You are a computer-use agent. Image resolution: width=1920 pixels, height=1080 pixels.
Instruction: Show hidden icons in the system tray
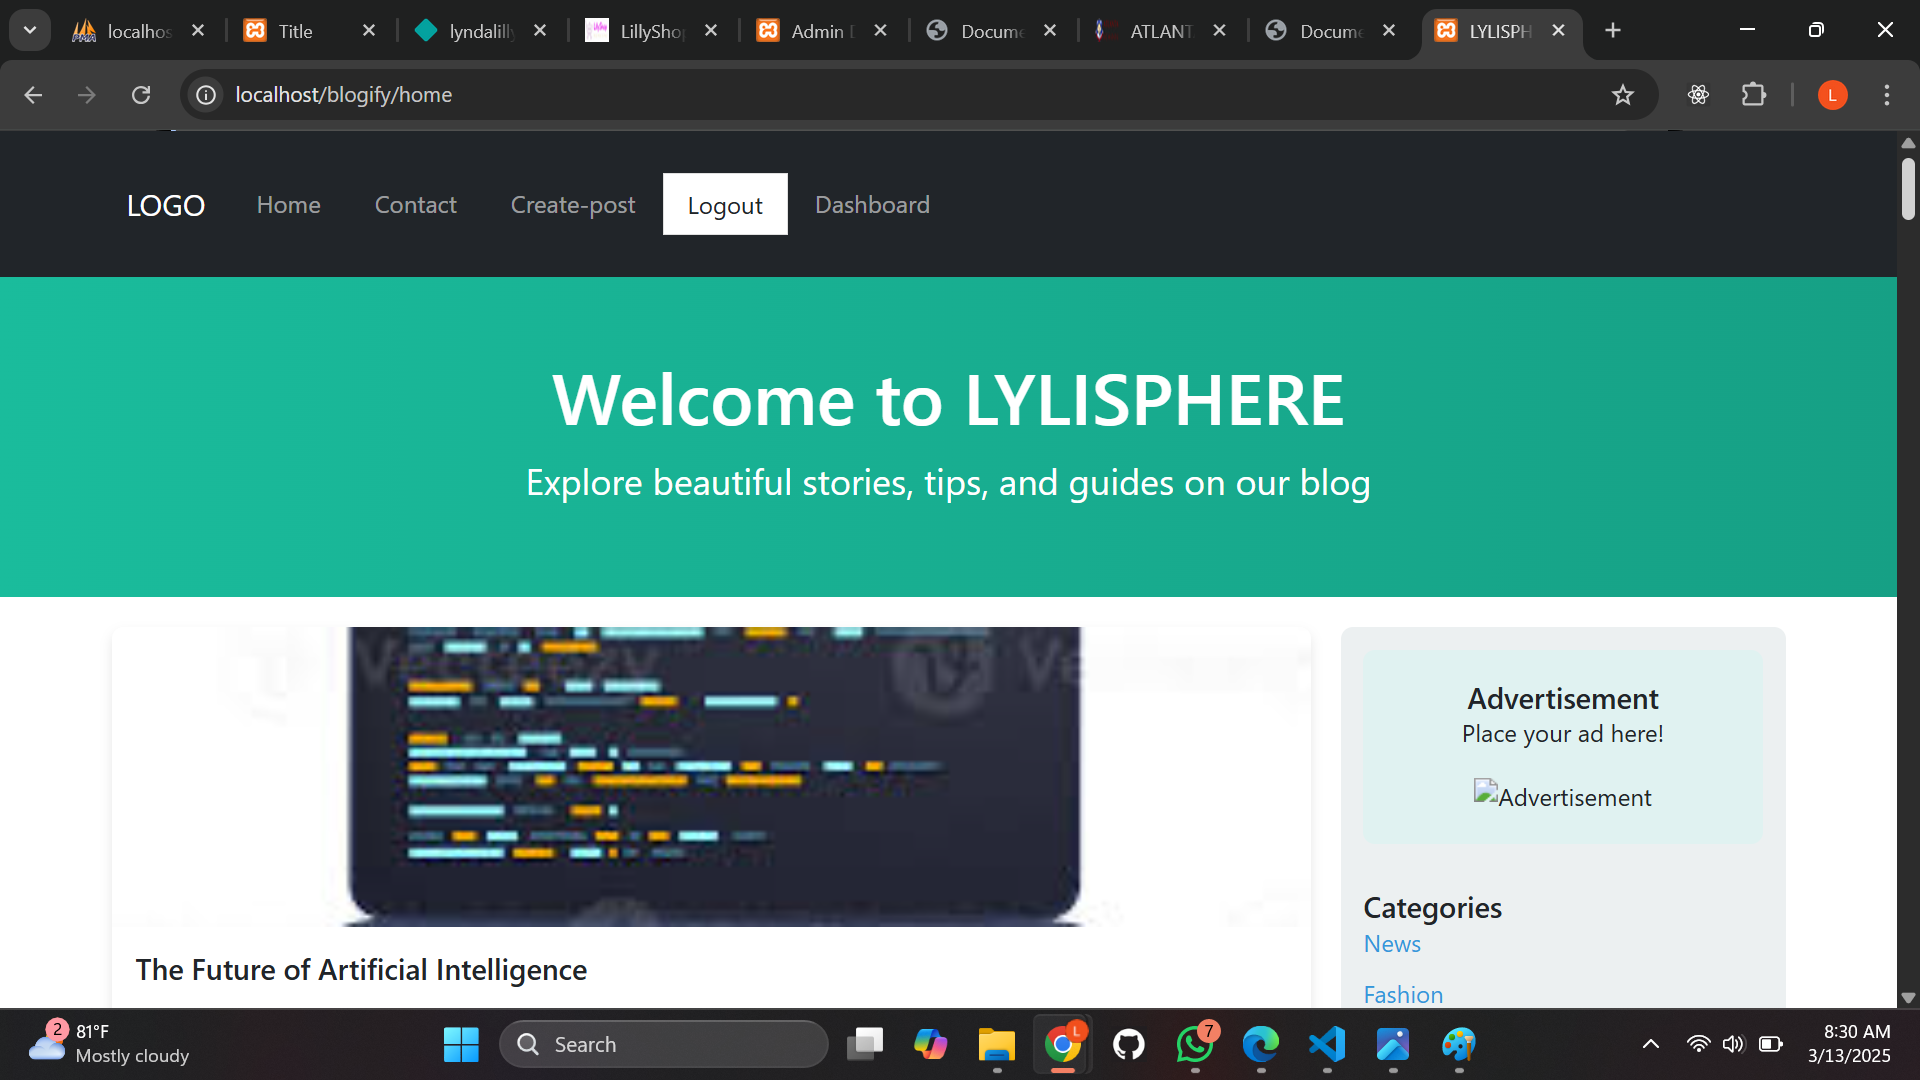1651,1044
